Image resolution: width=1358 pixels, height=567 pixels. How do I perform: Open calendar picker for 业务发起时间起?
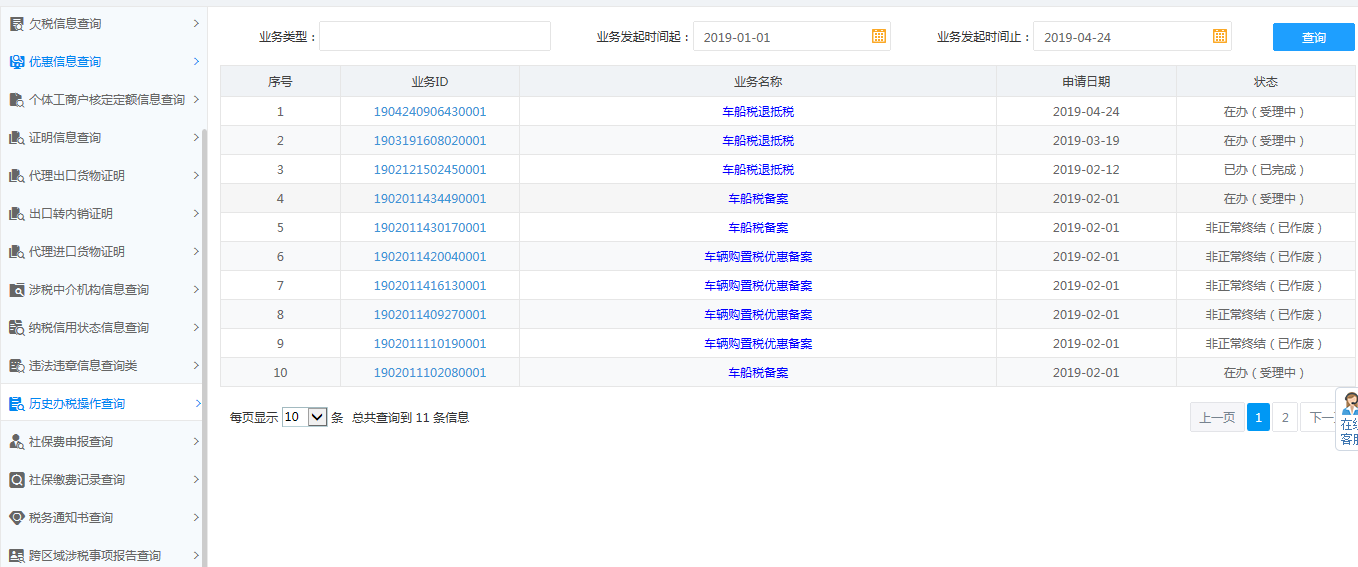878,36
